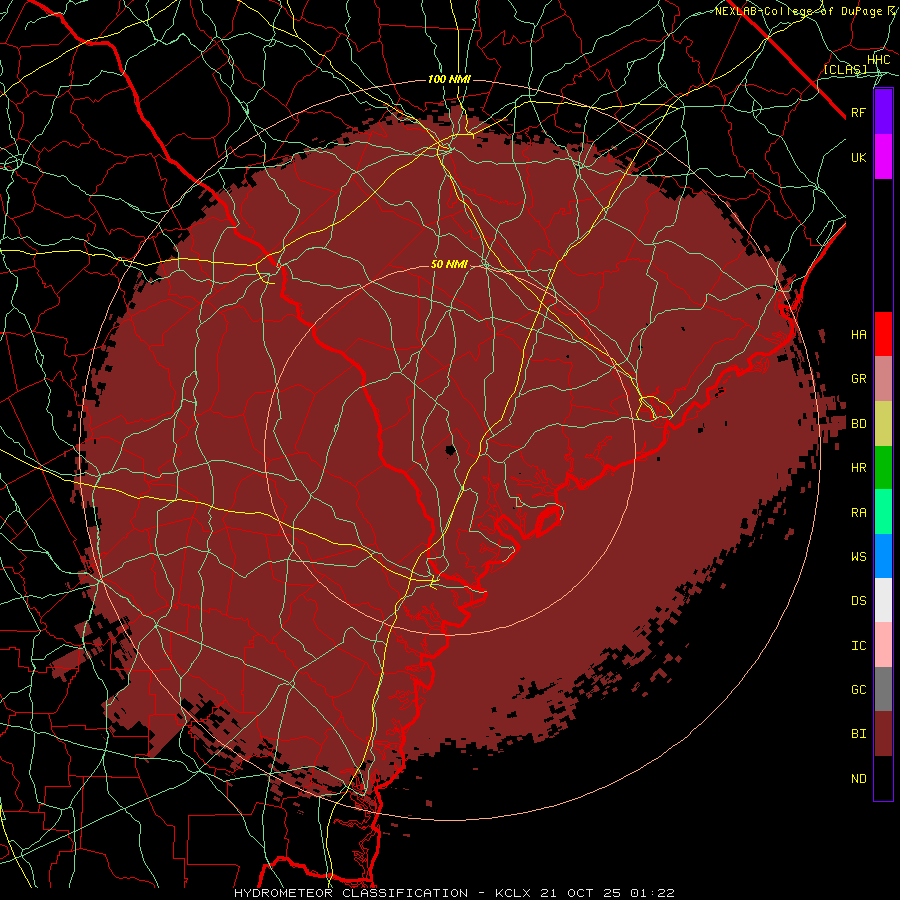The image size is (900, 900).
Task: Click the BD legend label
Action: [x=858, y=424]
